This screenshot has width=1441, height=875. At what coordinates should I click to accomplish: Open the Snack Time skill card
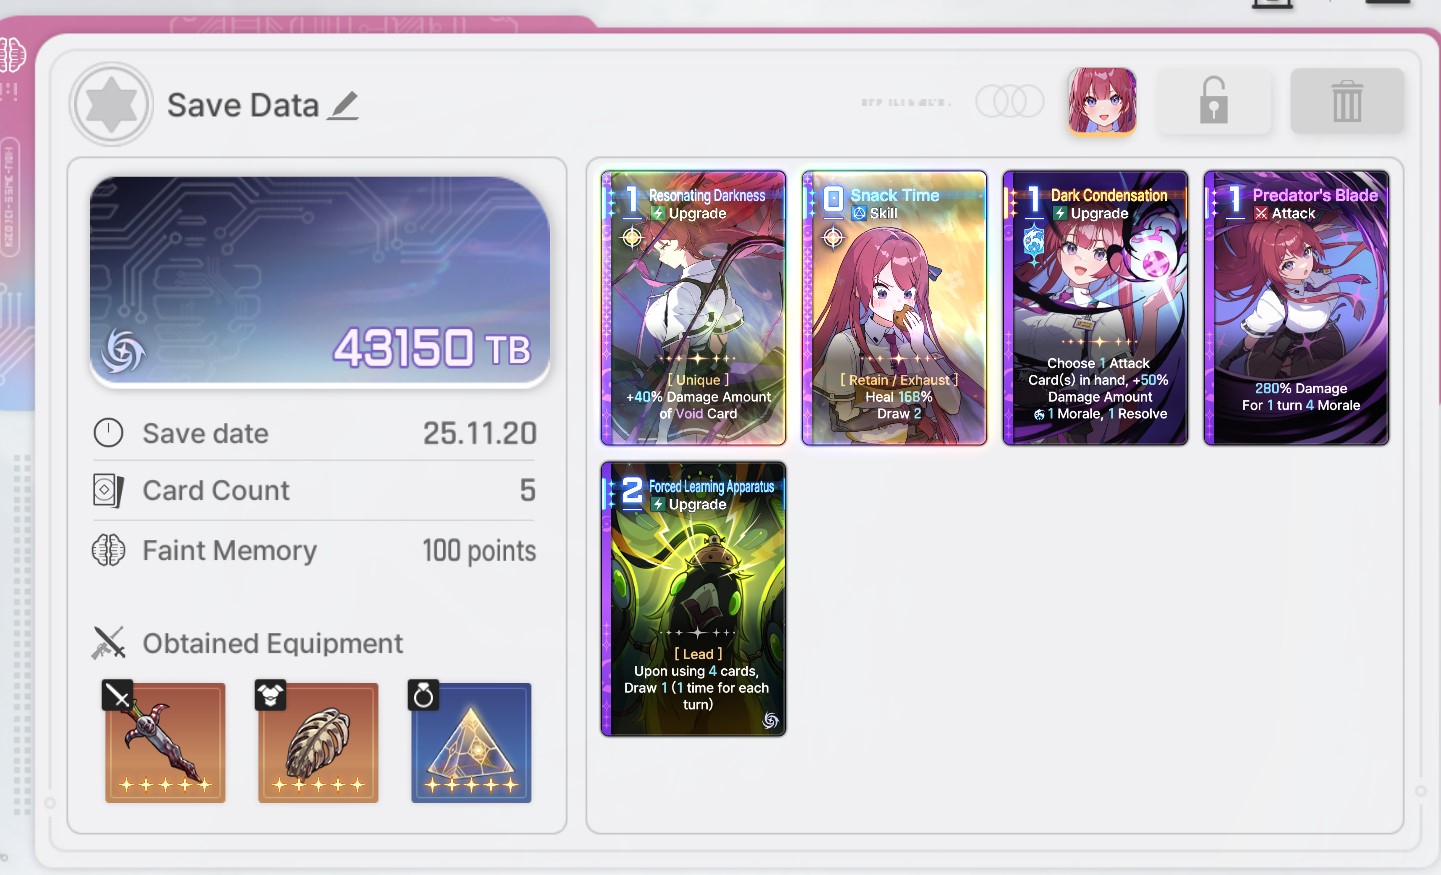894,308
